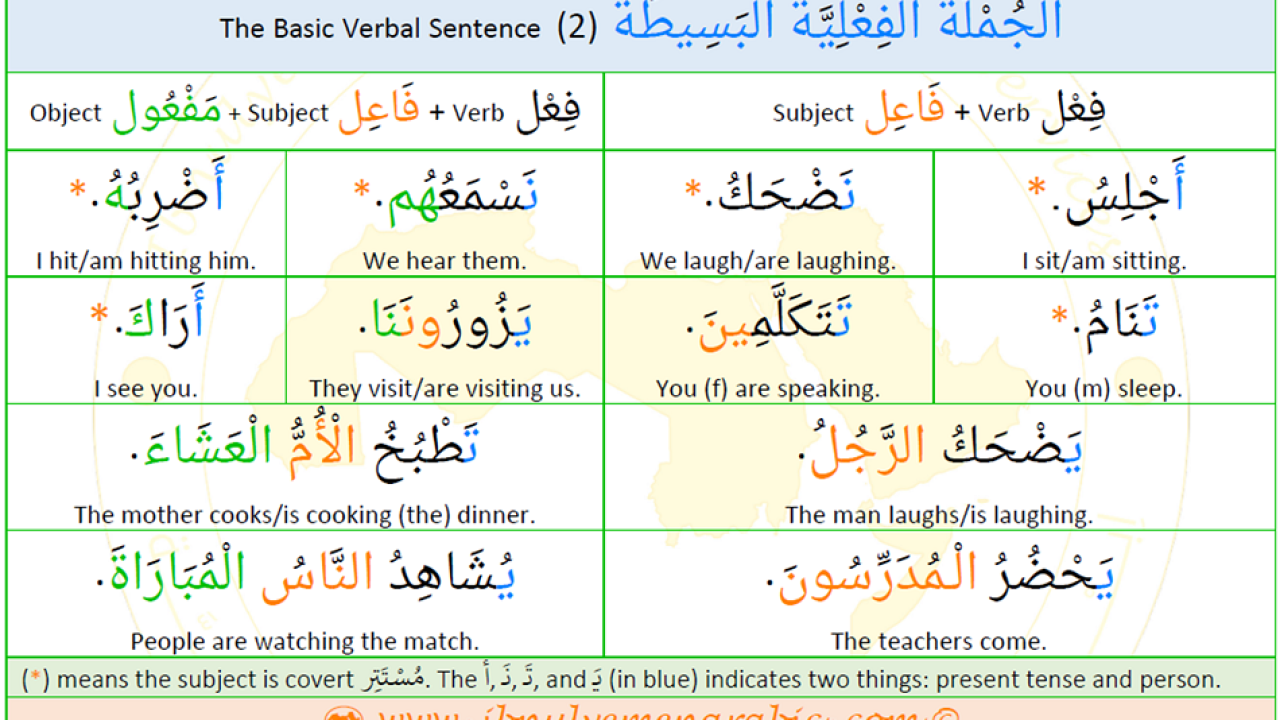
Task: Select the 'Subject + Verb' column header
Action: point(939,111)
